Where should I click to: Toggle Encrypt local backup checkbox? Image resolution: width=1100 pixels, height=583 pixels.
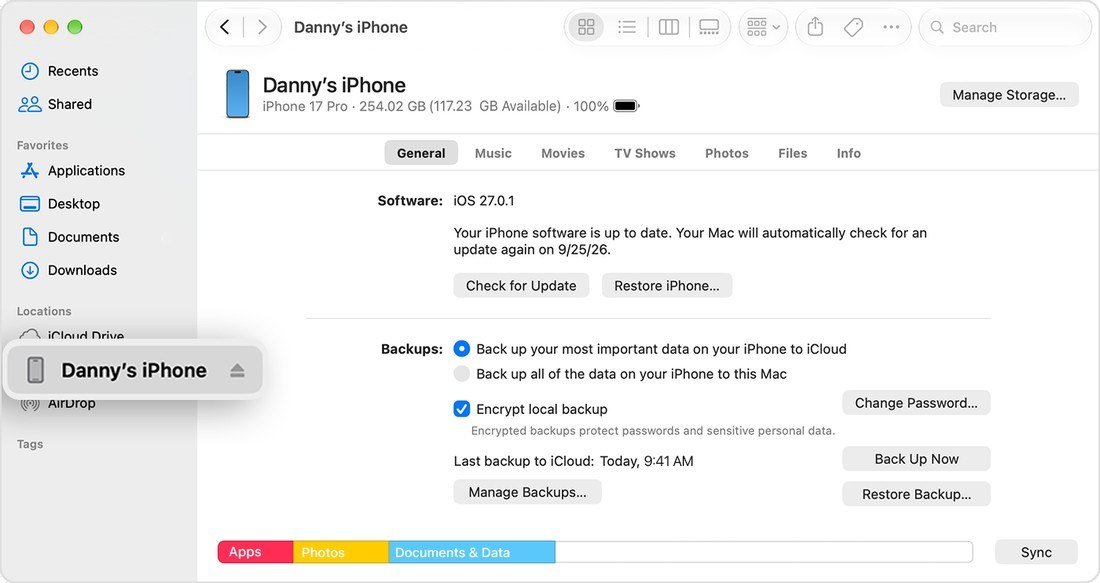[x=462, y=409]
